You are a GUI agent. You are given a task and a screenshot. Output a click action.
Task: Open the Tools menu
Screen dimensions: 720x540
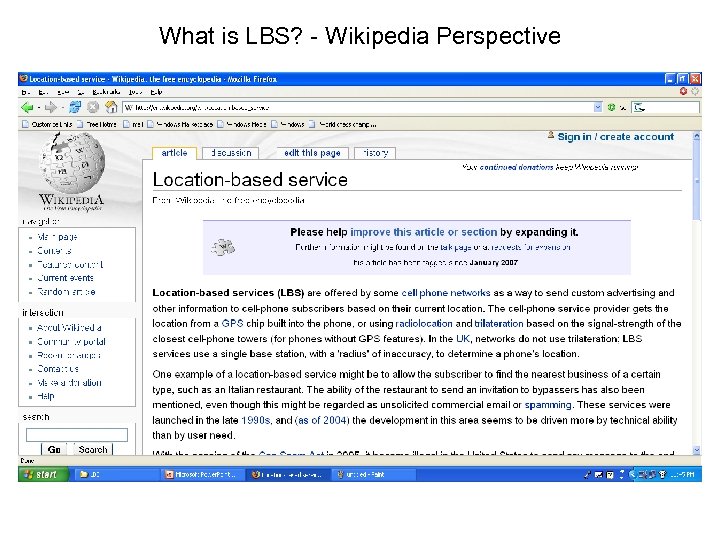click(135, 92)
